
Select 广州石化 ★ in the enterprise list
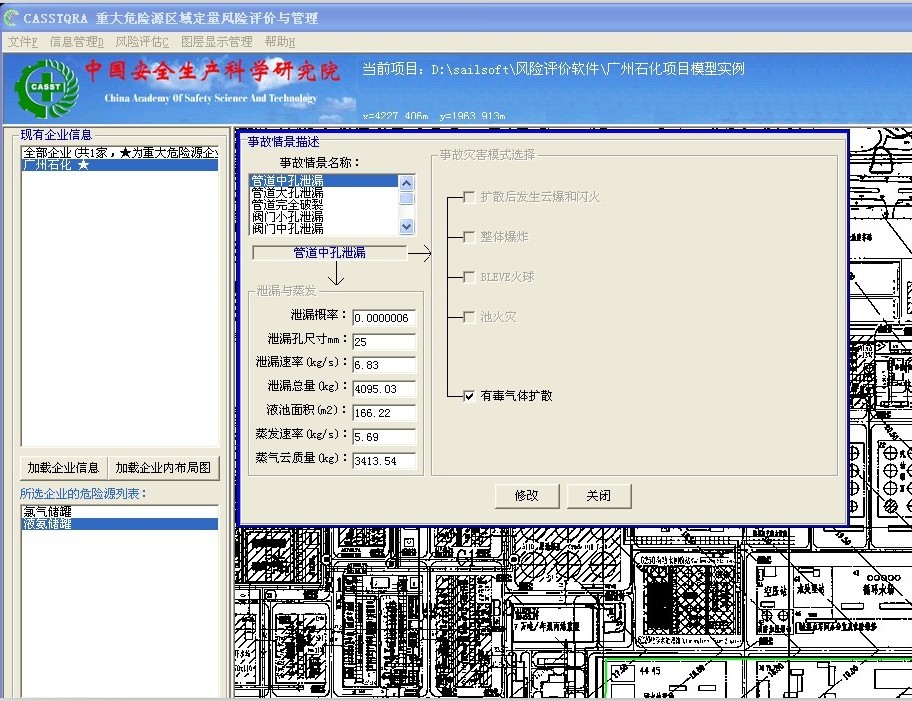coord(56,165)
